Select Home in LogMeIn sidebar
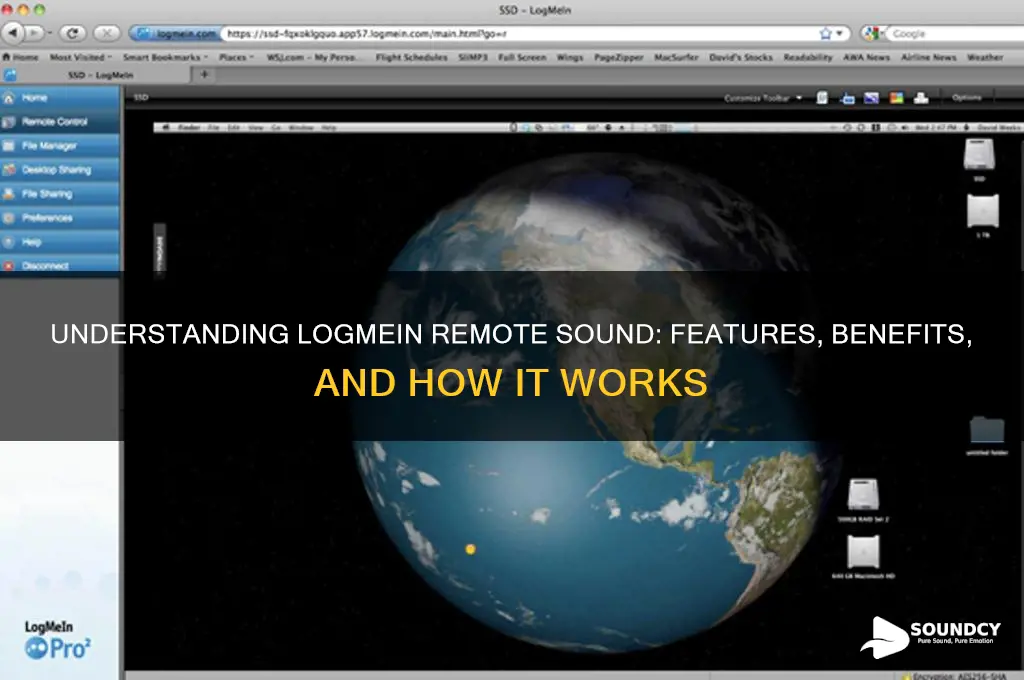The width and height of the screenshot is (1024, 680). pos(59,97)
